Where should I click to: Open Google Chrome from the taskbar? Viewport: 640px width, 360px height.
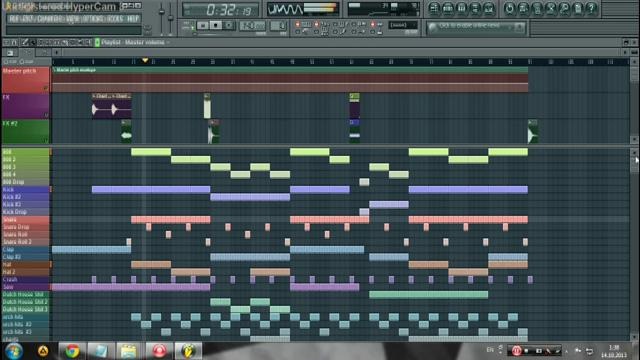coord(72,351)
